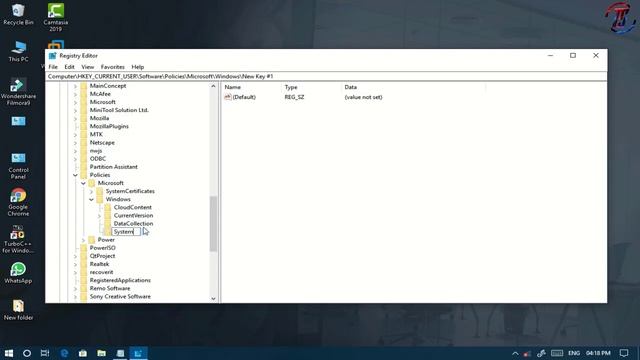Select the MozillaPlugins key
Viewport: 640px width, 360px height.
109,127
